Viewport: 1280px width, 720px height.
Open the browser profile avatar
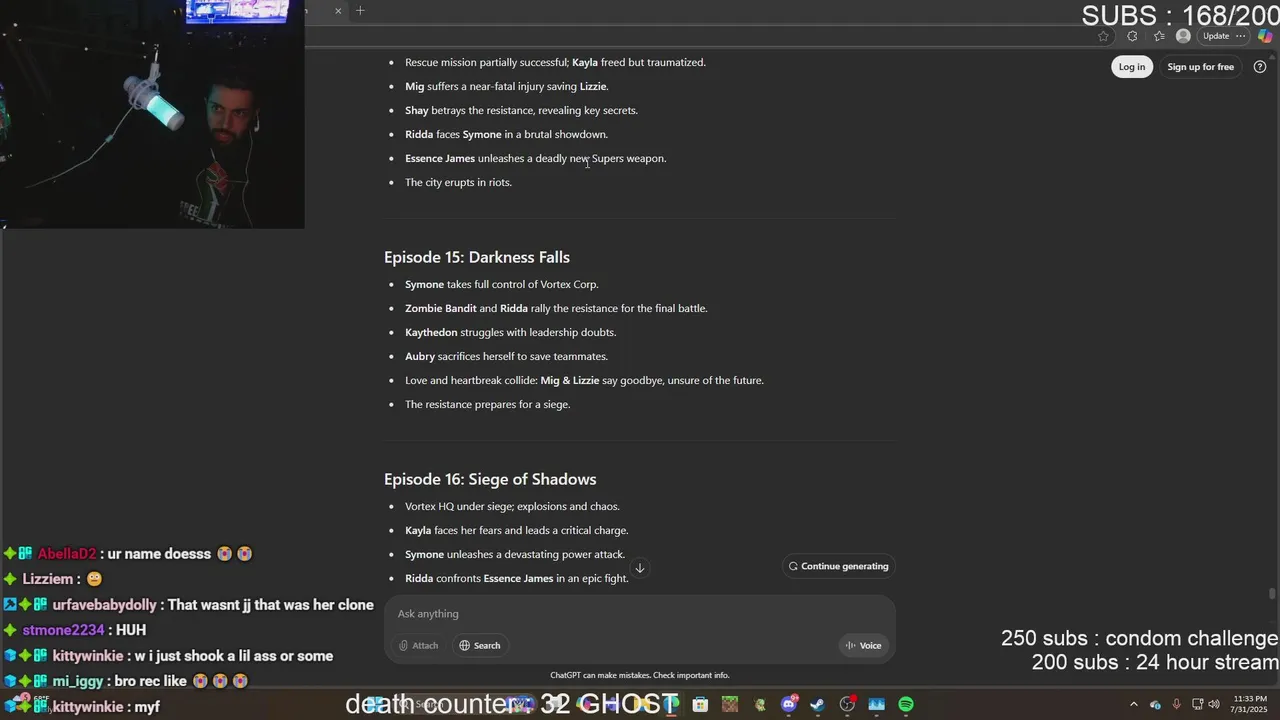1184,36
